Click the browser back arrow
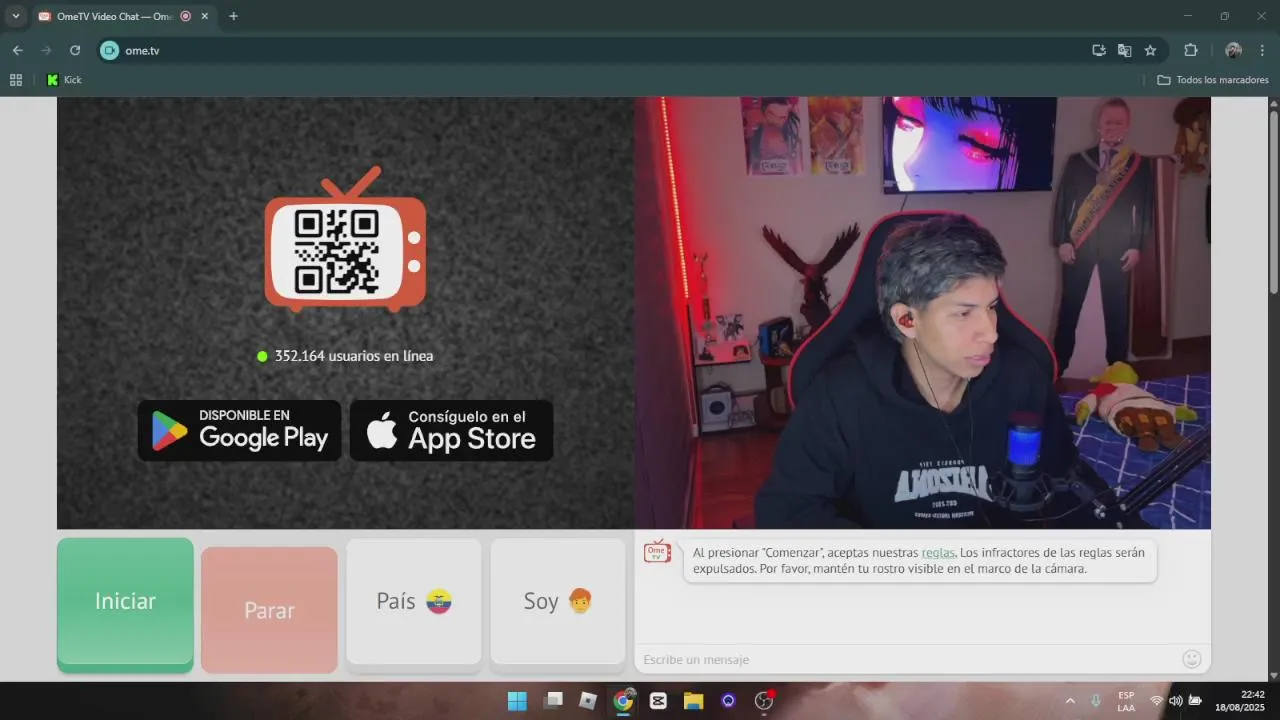This screenshot has width=1280, height=720. 17,50
